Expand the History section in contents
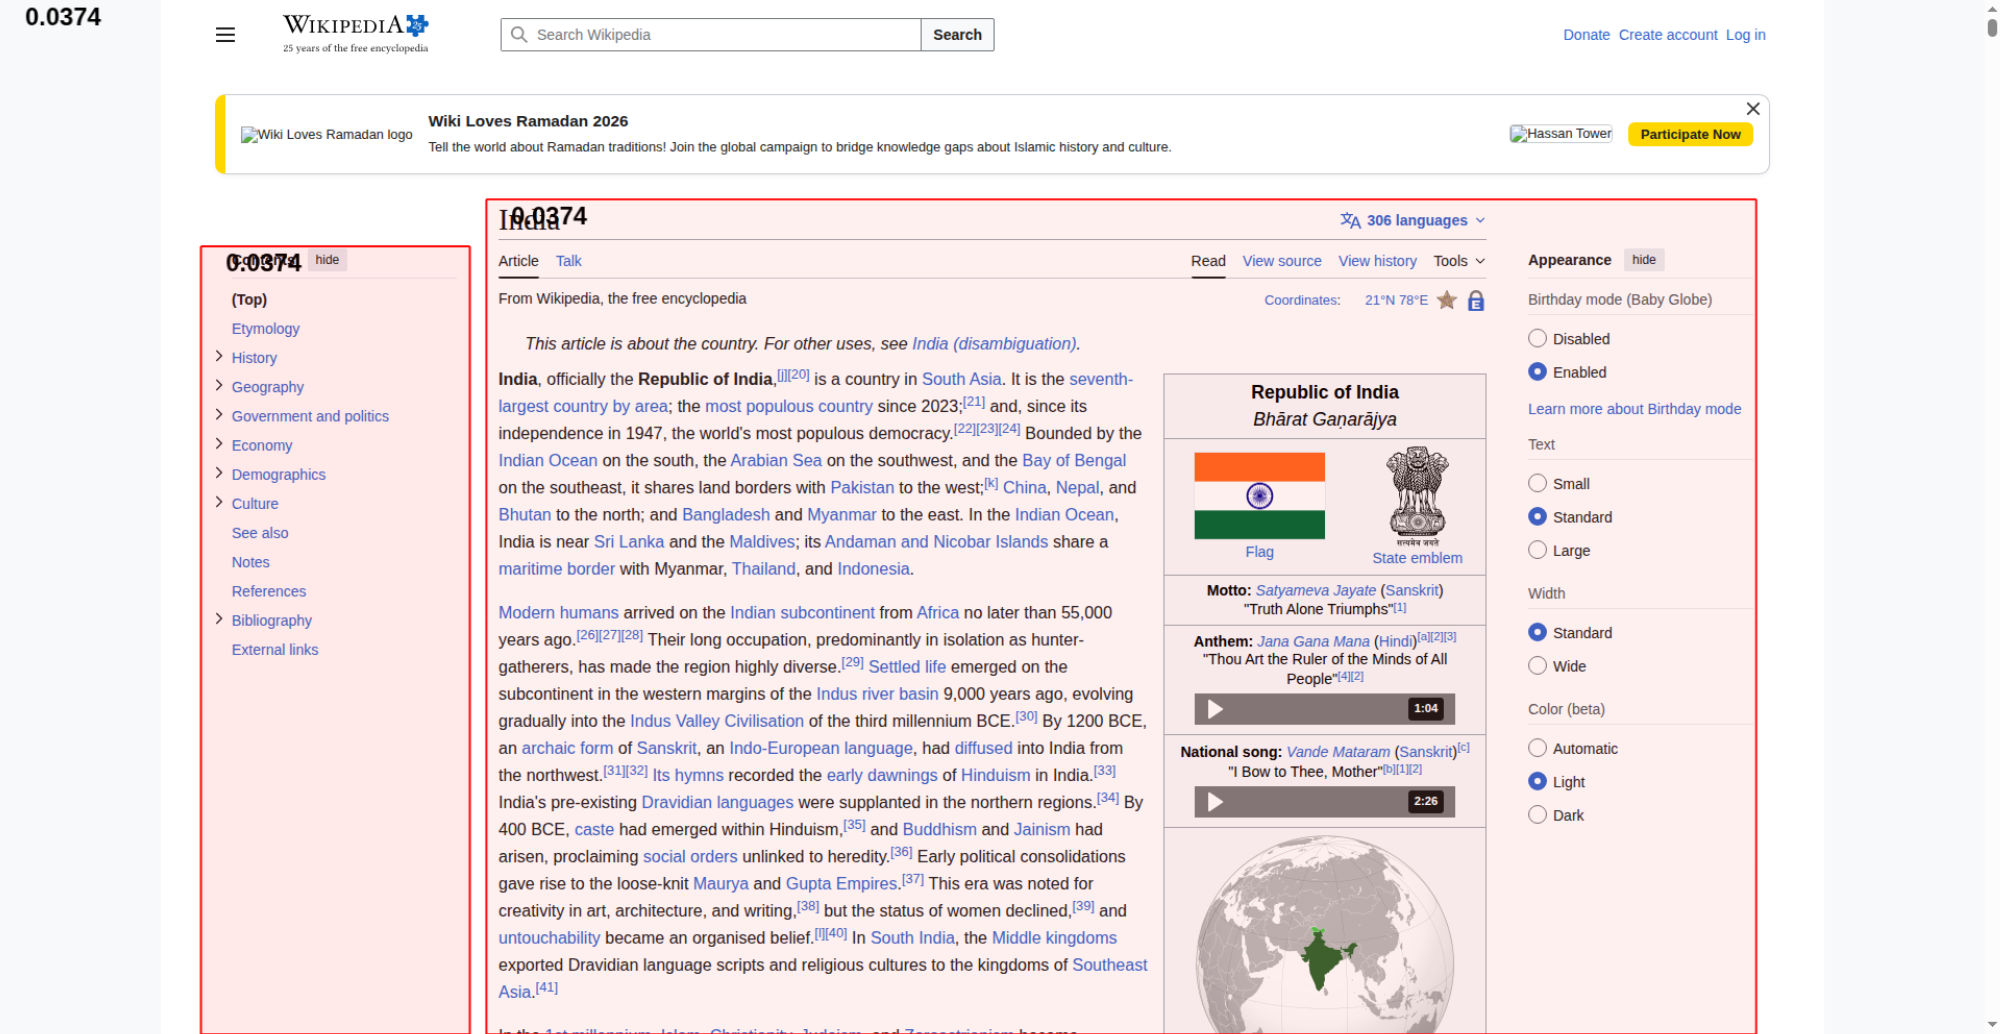 coord(219,357)
